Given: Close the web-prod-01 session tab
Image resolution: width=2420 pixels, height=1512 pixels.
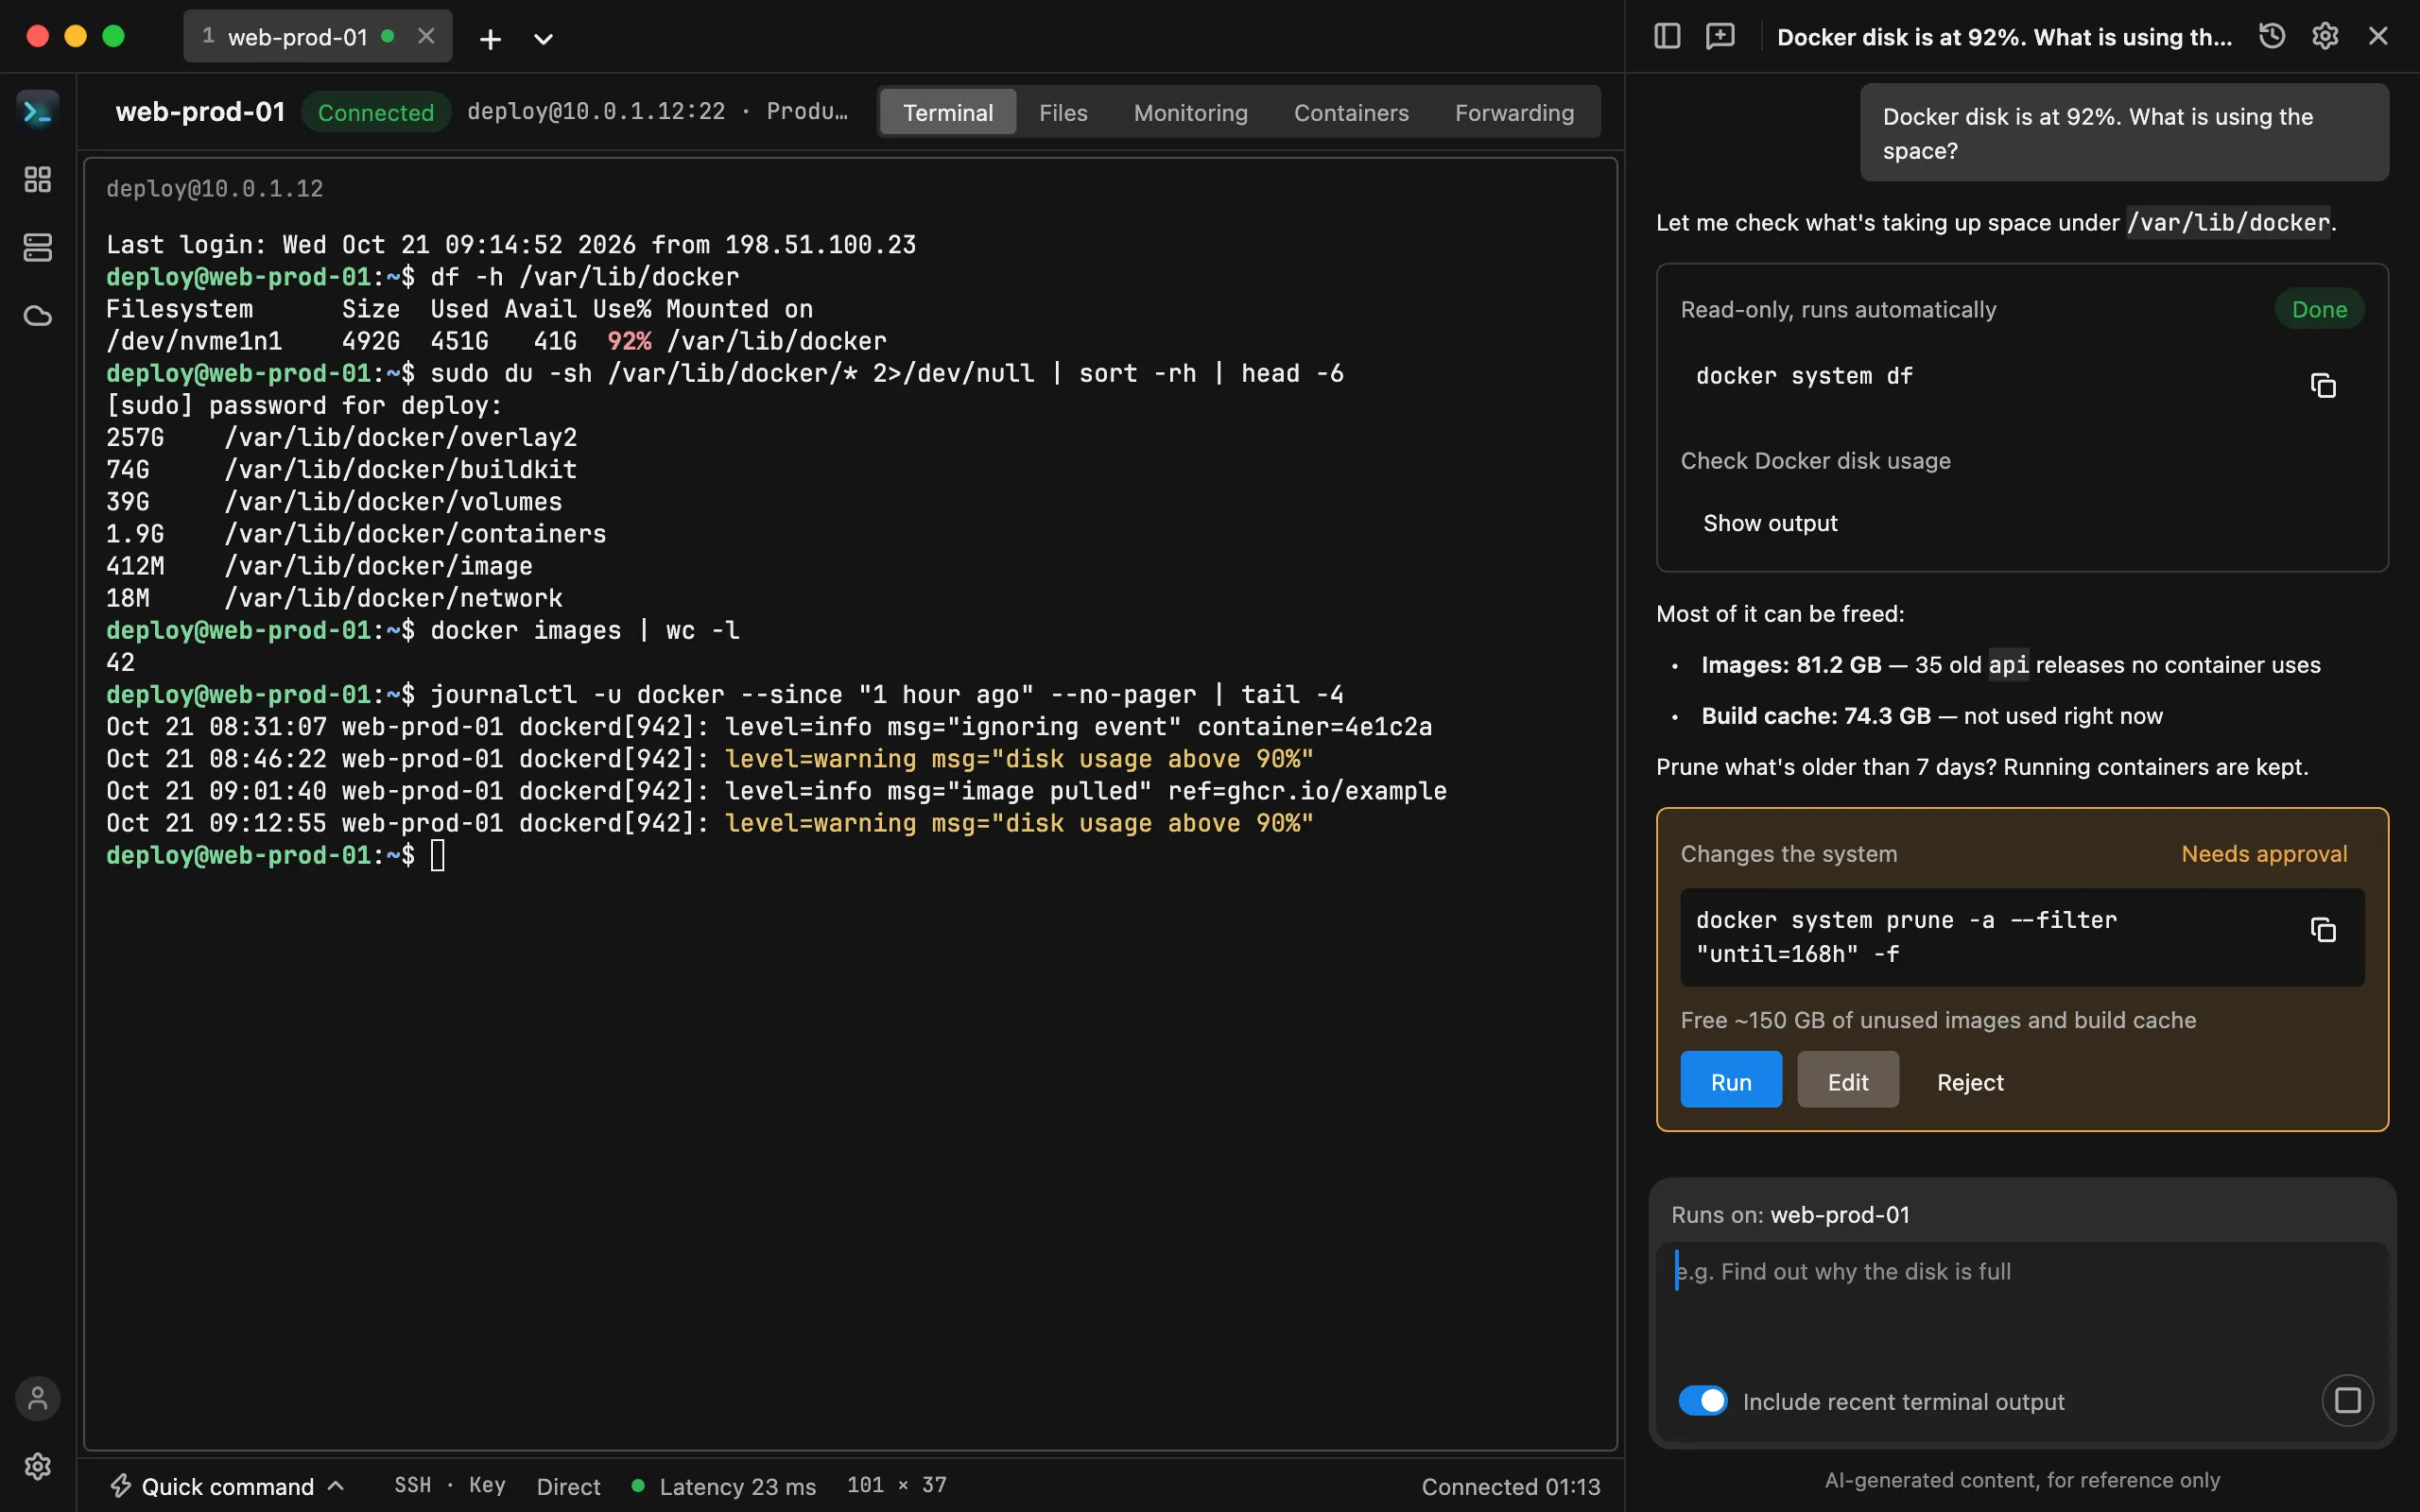Looking at the screenshot, I should 426,37.
